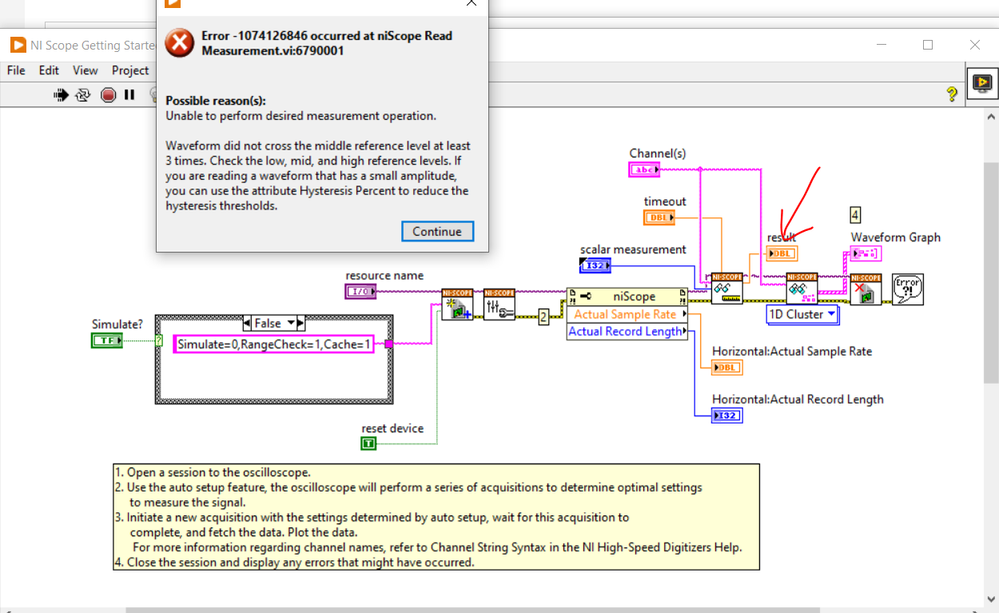Click the case structure selector terminal '?'

pos(159,341)
